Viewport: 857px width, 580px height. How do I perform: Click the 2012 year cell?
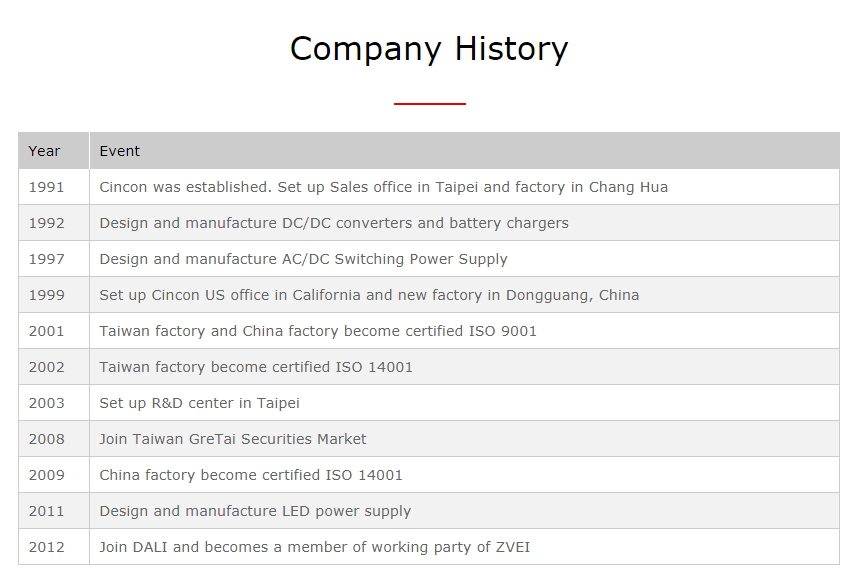tap(54, 547)
